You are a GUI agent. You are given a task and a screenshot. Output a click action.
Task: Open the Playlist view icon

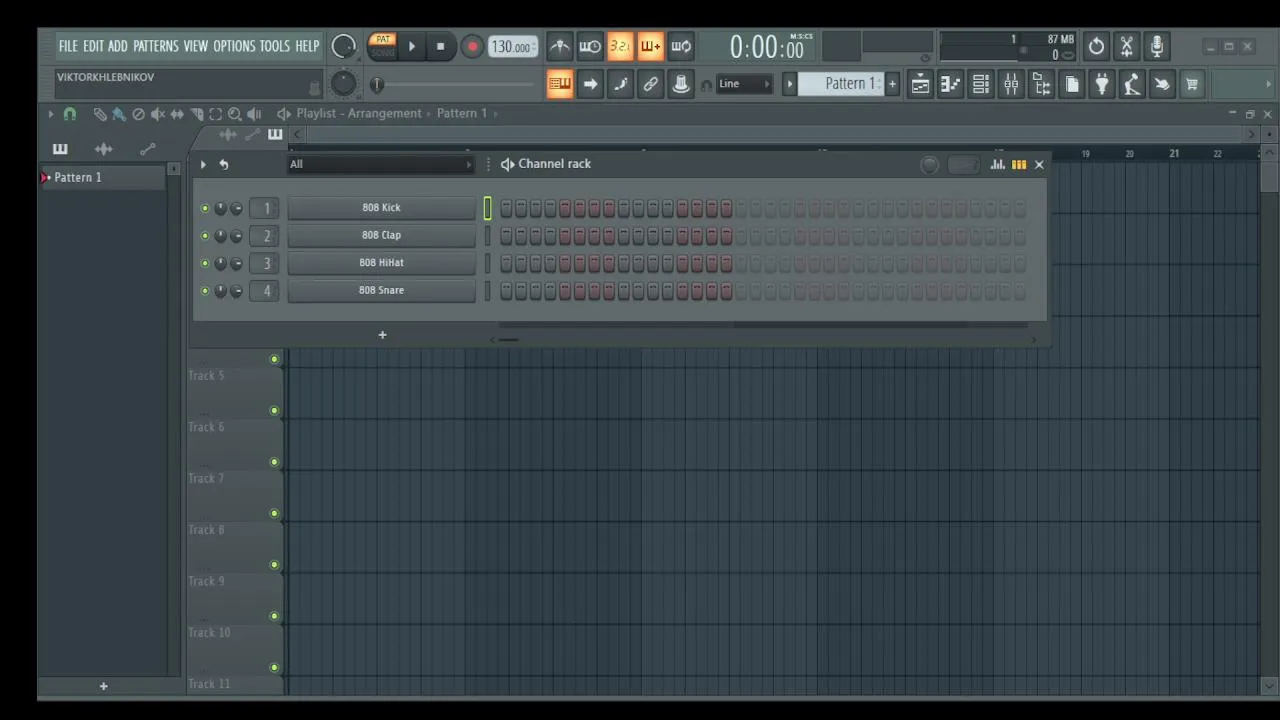coord(920,84)
